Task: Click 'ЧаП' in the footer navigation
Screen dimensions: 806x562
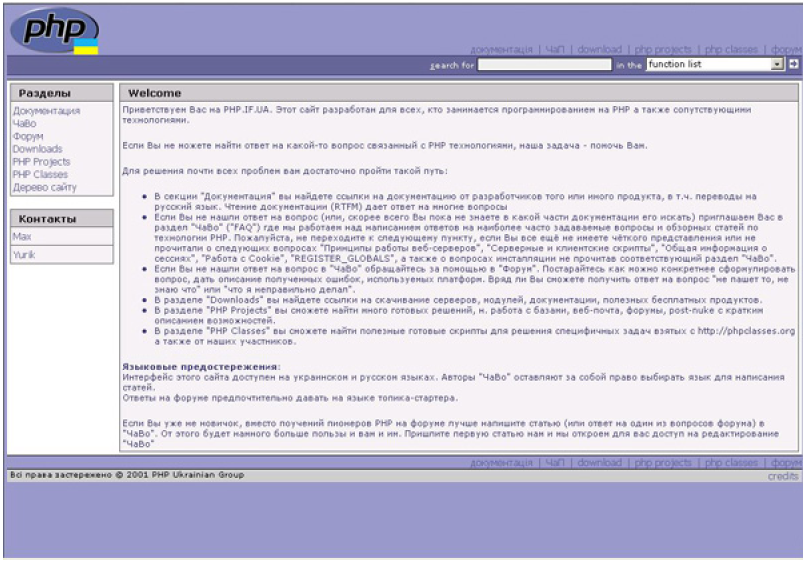Action: coord(555,463)
